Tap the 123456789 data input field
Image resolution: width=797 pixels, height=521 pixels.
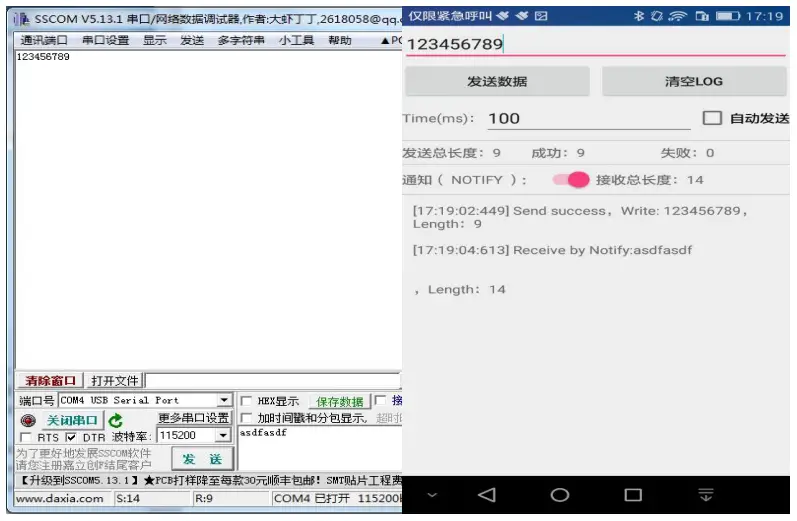595,44
